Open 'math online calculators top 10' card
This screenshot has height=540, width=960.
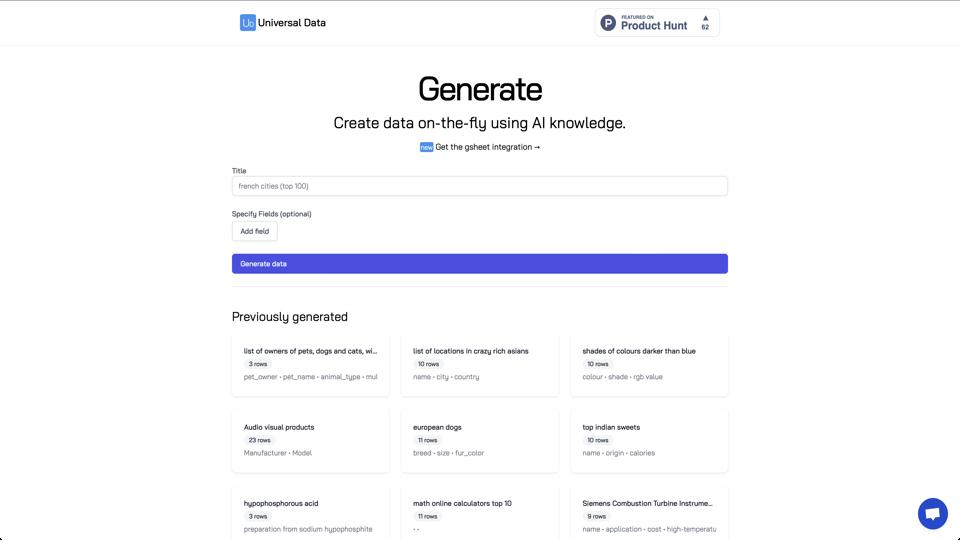[x=479, y=514]
